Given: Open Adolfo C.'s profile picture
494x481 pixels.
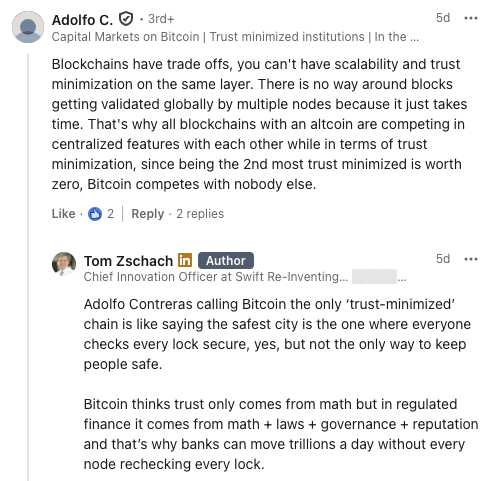Looking at the screenshot, I should point(28,27).
